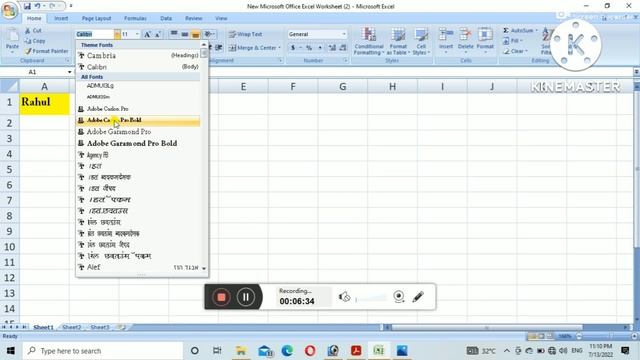Click the Middle Align icon

coord(185,34)
